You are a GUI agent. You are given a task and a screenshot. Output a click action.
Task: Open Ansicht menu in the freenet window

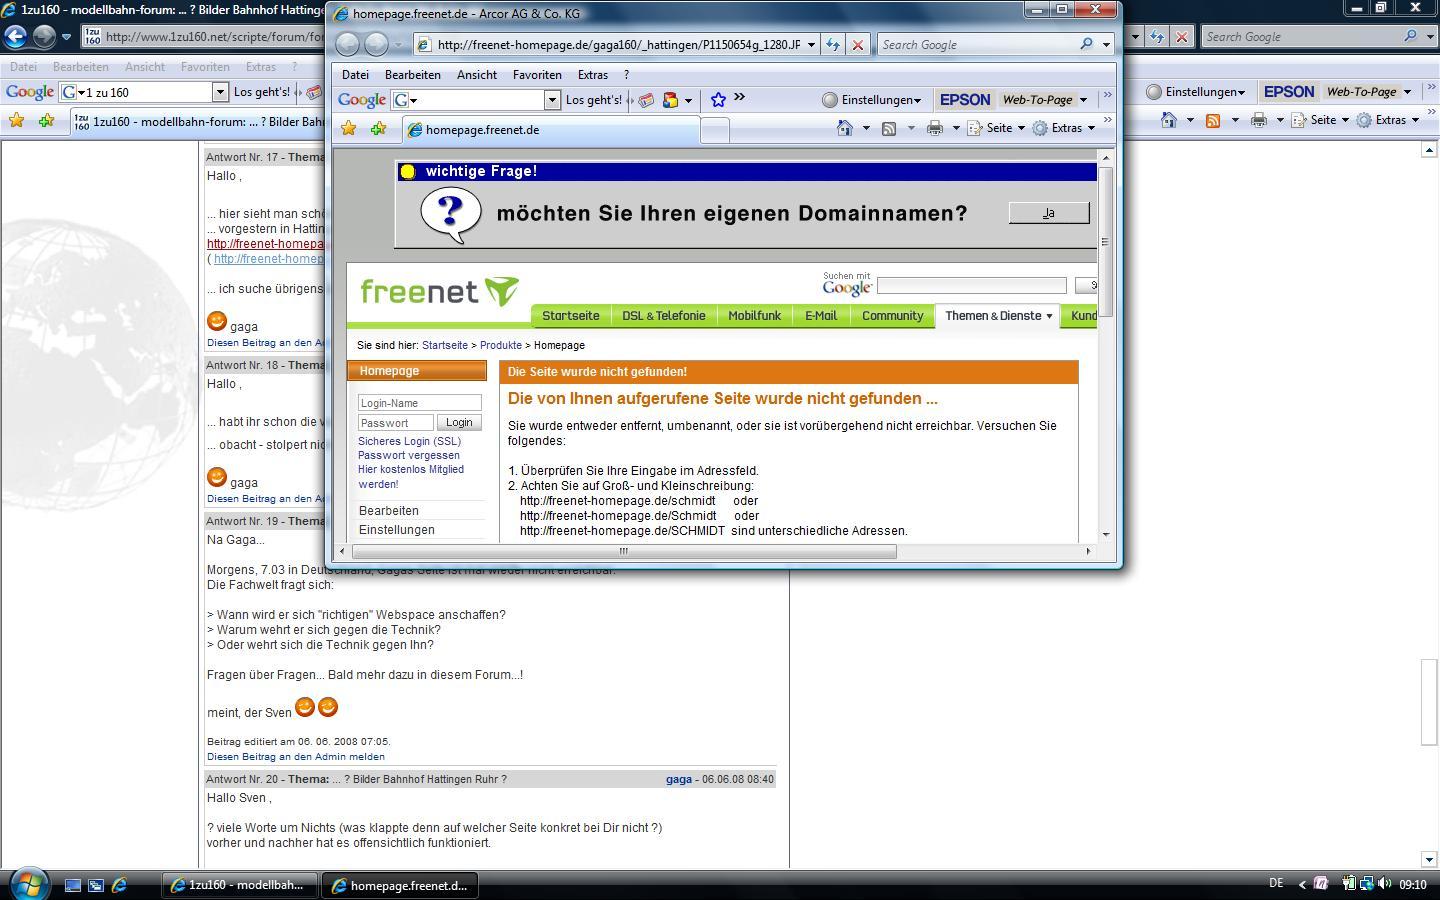[476, 75]
